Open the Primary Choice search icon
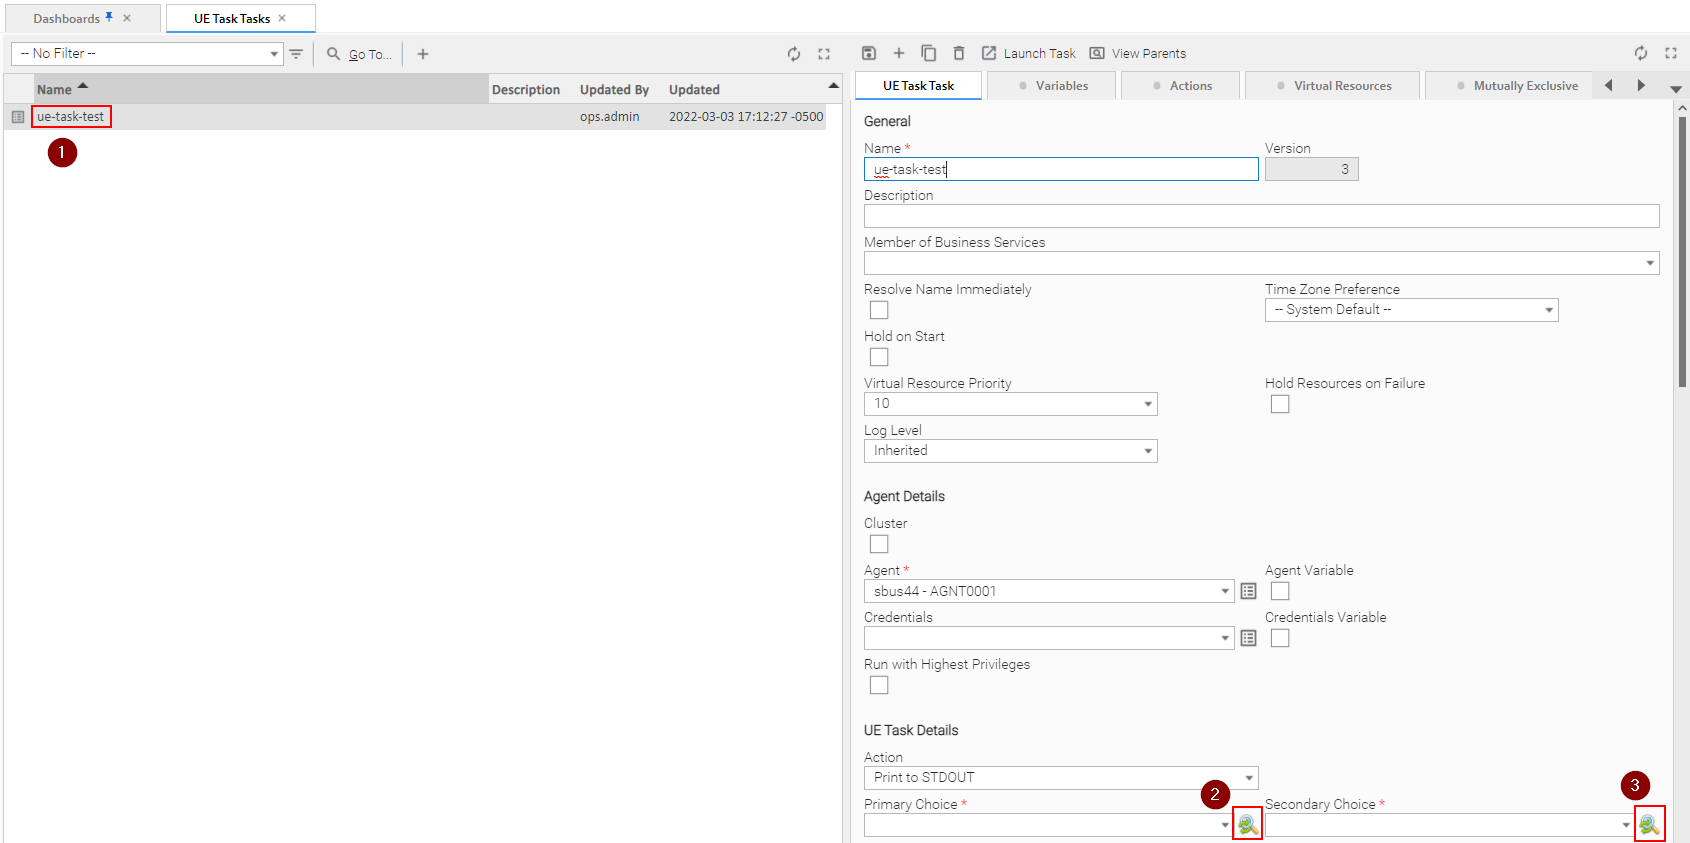The height and width of the screenshot is (843, 1690). (1247, 825)
